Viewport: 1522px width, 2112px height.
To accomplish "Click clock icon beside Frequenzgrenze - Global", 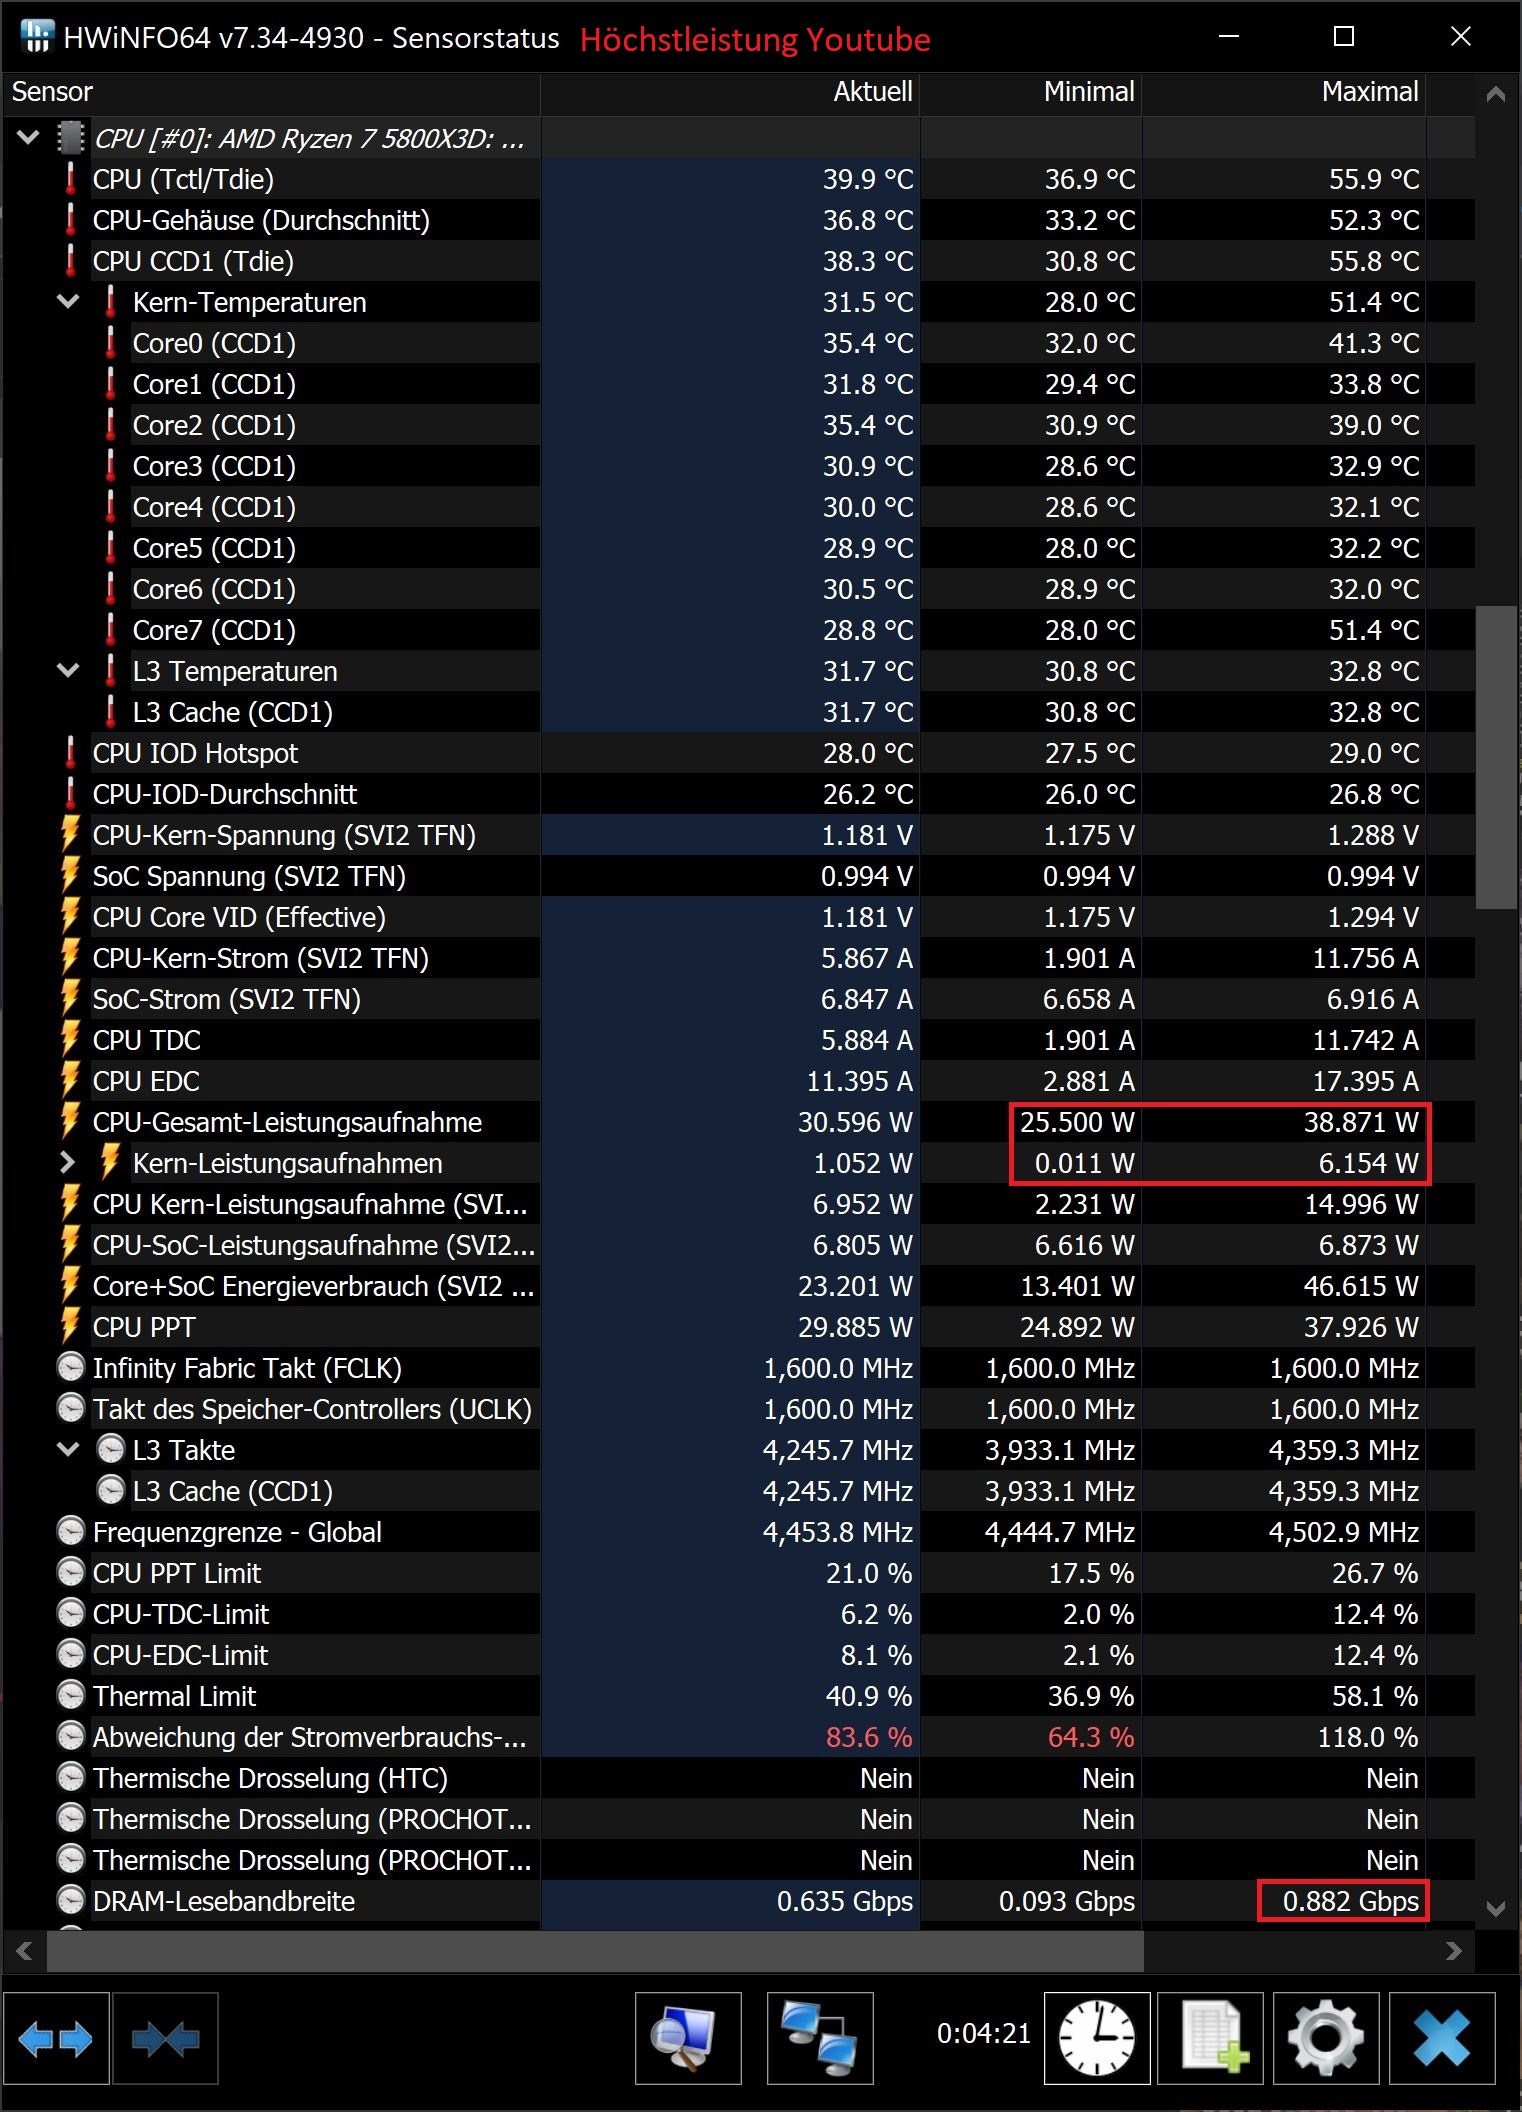I will [70, 1532].
